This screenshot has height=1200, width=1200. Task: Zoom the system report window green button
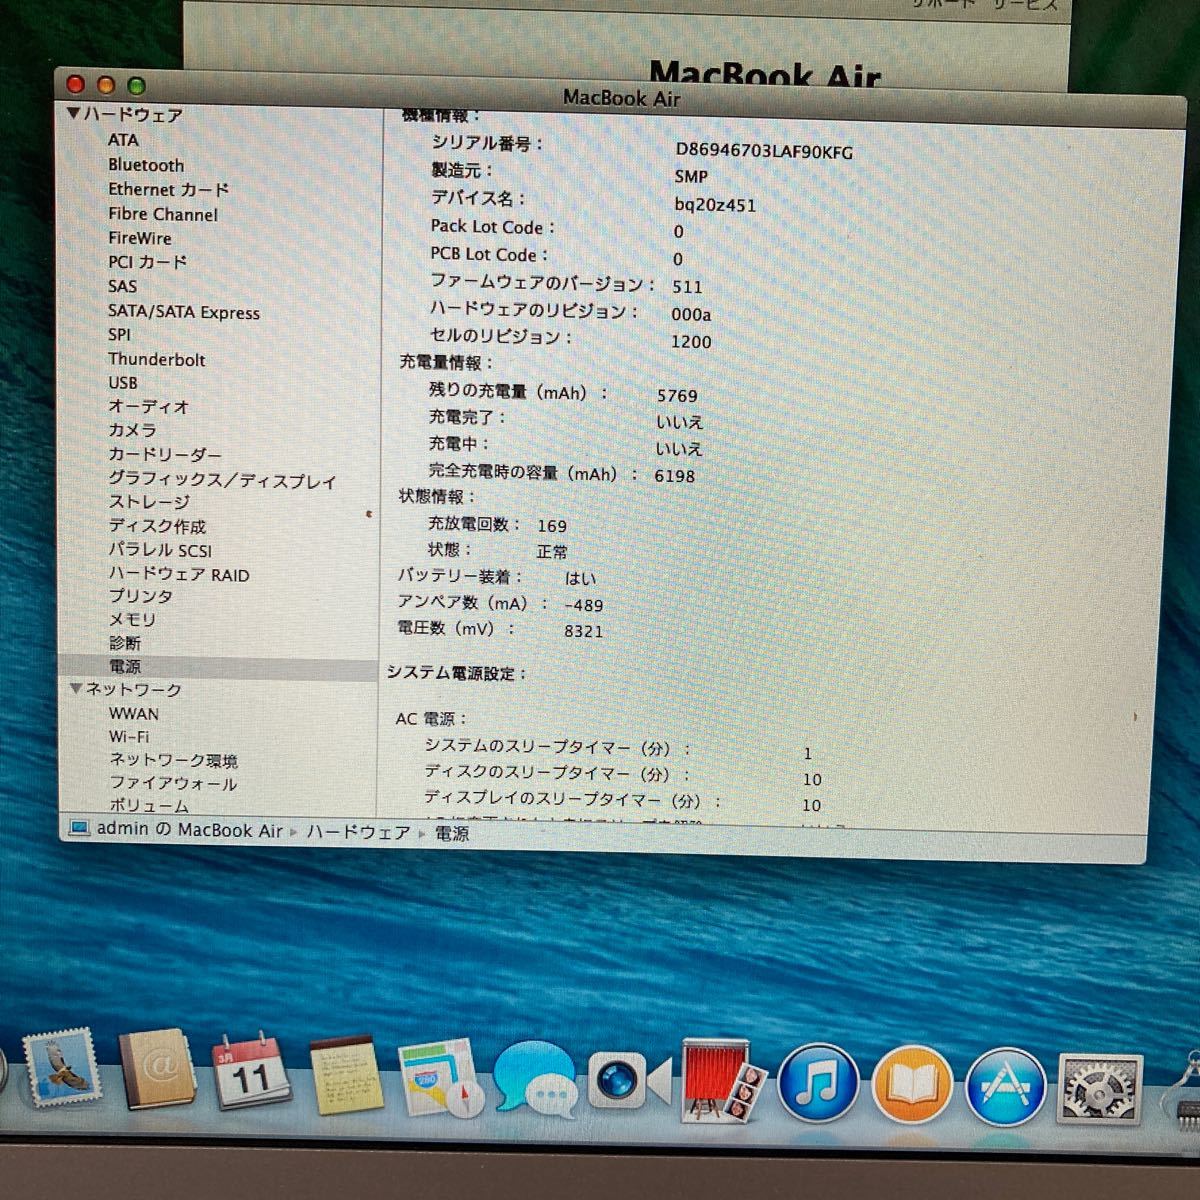137,86
